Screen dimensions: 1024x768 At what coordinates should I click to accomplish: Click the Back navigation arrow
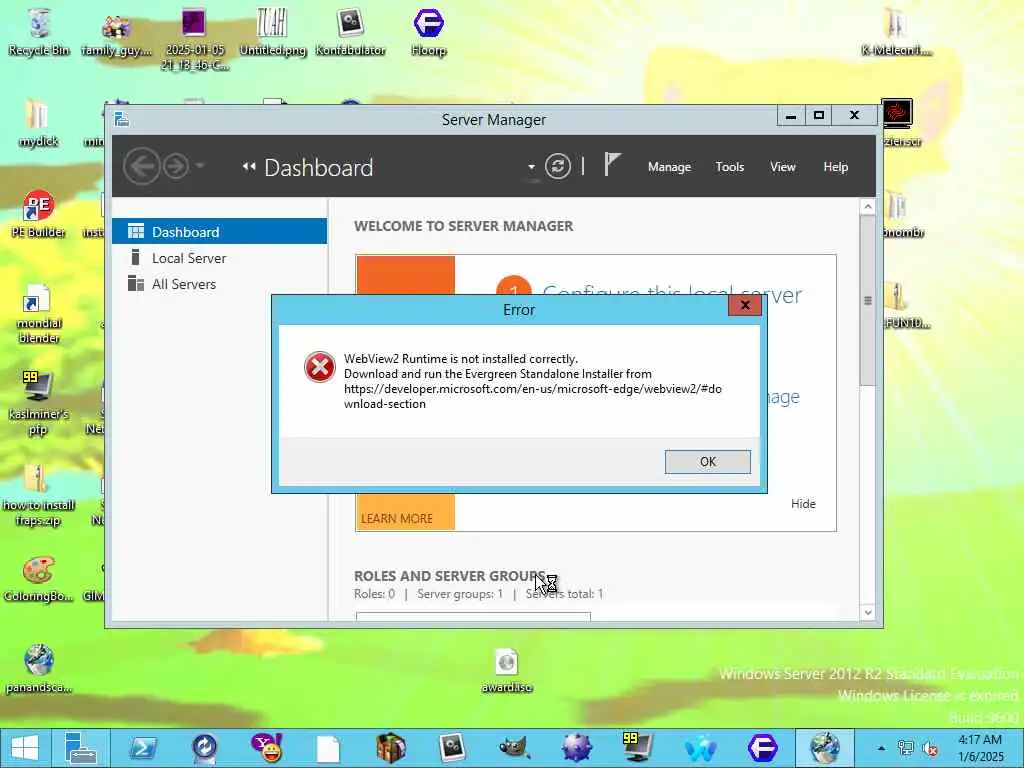click(x=142, y=167)
